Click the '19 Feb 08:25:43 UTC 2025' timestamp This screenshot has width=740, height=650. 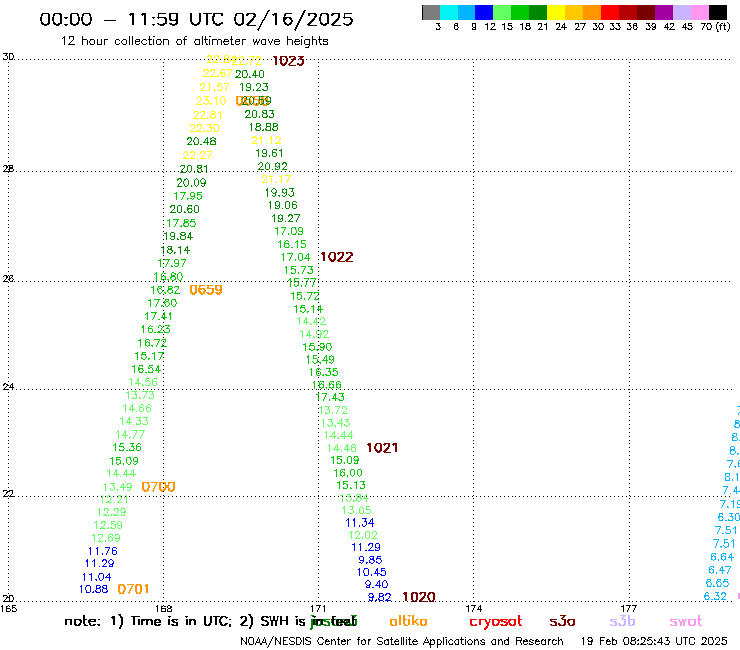coord(654,641)
